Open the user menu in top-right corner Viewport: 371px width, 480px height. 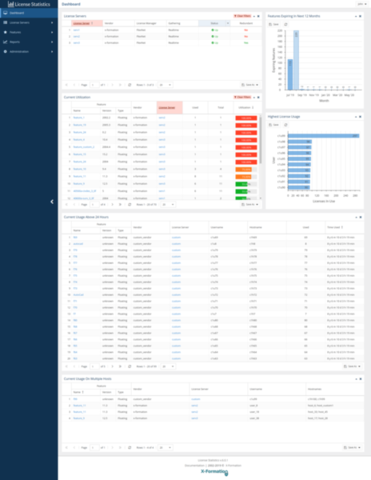coord(361,4)
